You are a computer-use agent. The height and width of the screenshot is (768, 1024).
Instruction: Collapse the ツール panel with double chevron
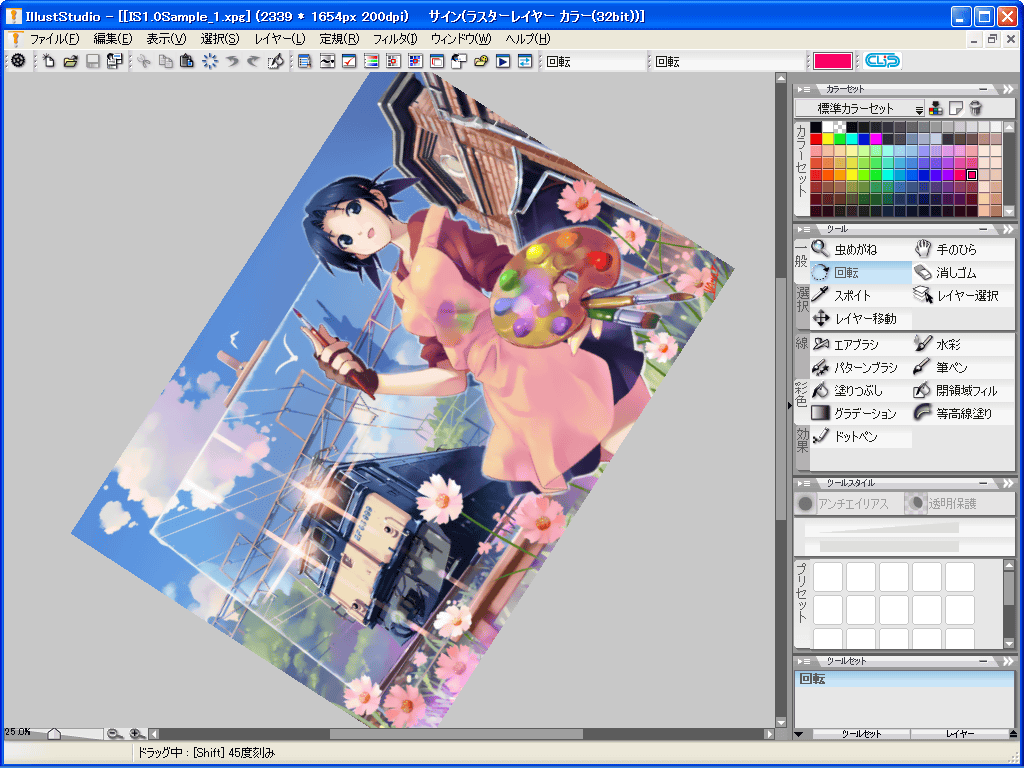tap(1008, 229)
